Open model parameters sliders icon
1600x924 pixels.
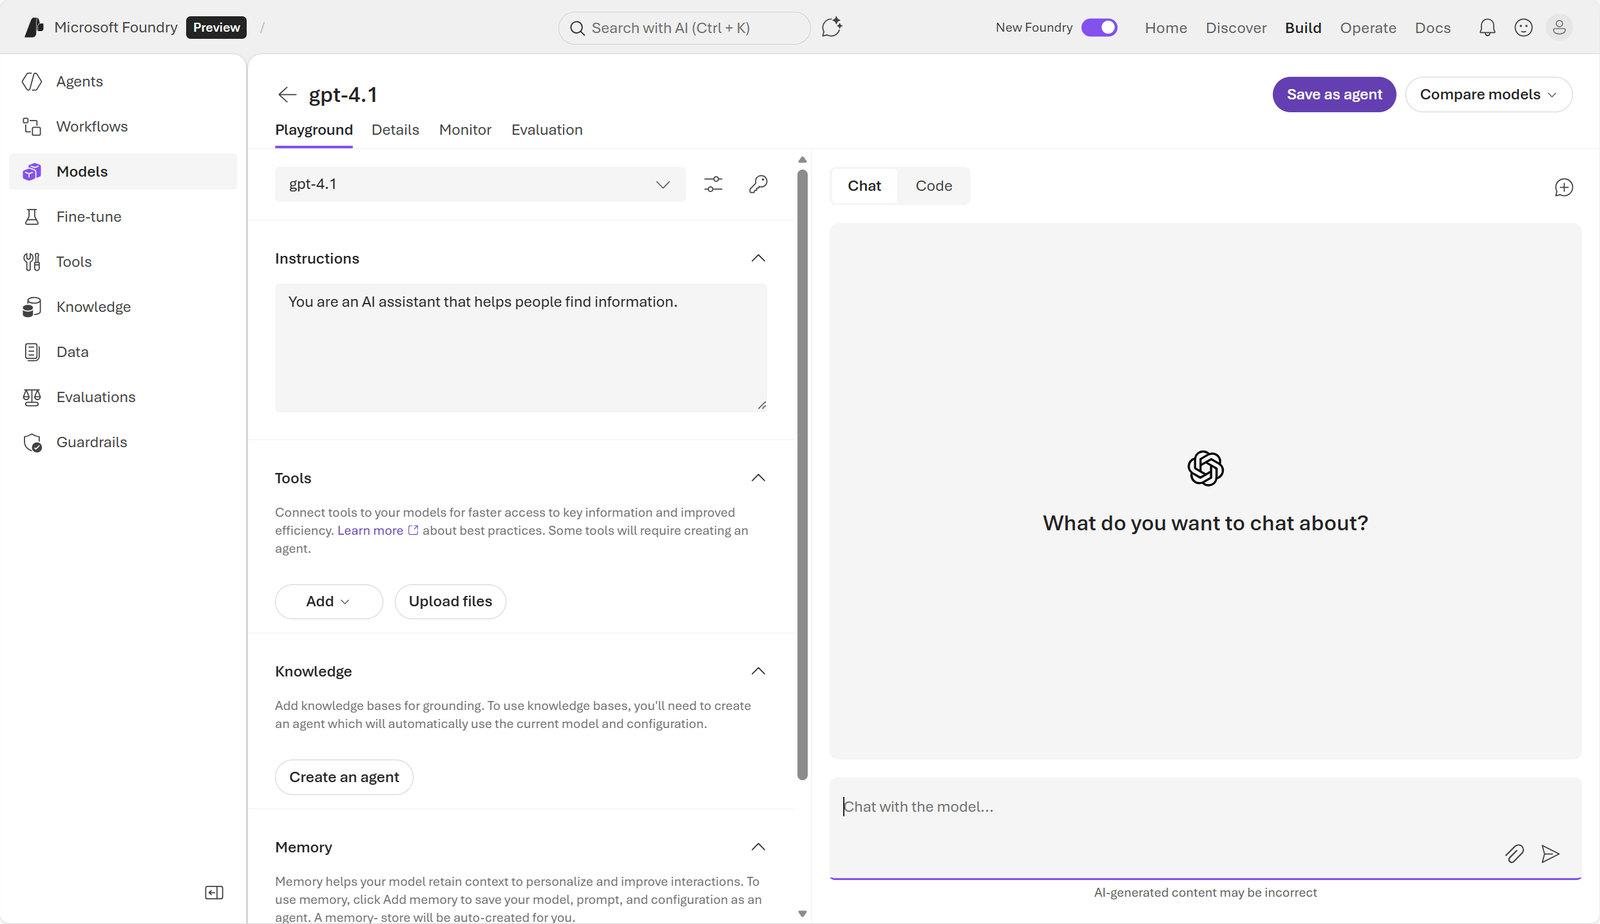pyautogui.click(x=713, y=184)
